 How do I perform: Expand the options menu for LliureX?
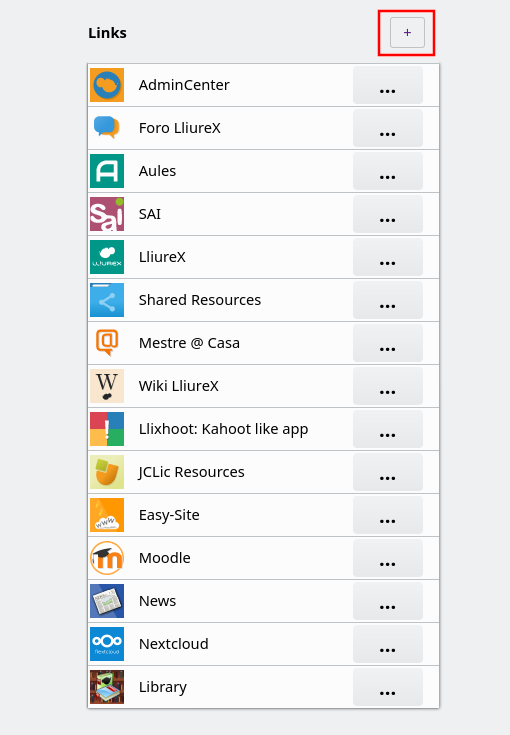click(x=388, y=257)
